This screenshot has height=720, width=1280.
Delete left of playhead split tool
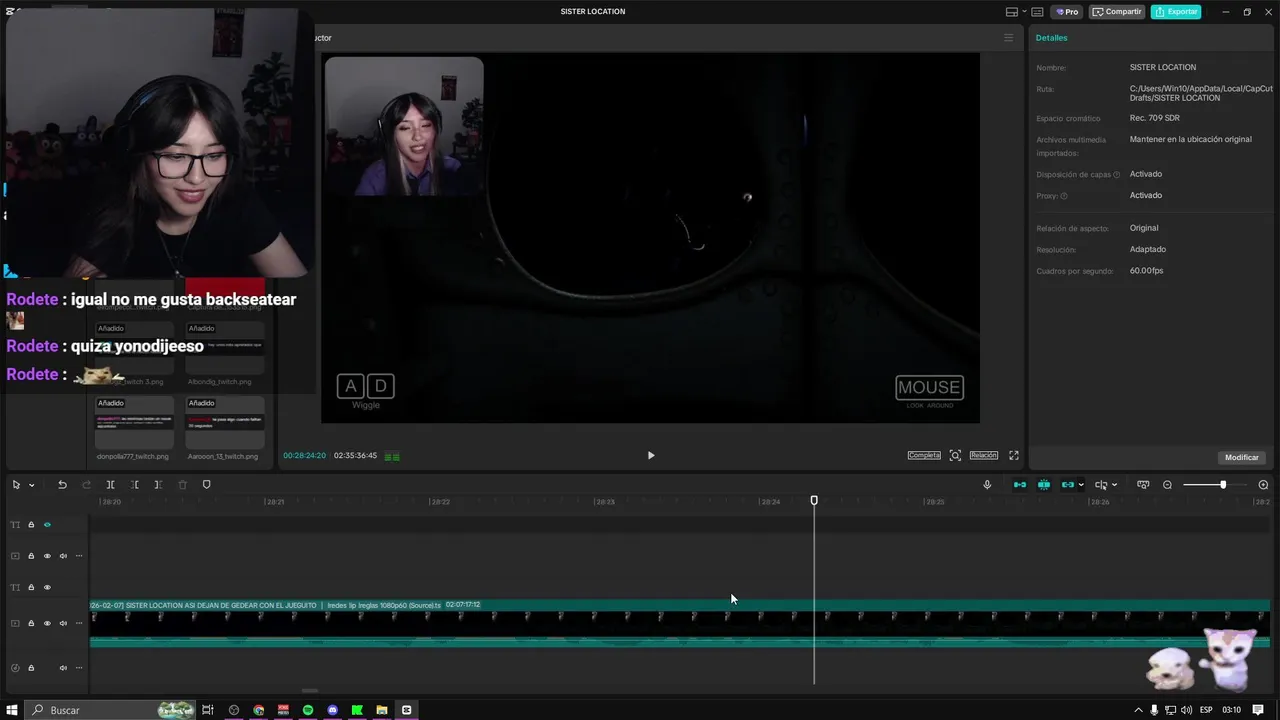click(x=135, y=485)
